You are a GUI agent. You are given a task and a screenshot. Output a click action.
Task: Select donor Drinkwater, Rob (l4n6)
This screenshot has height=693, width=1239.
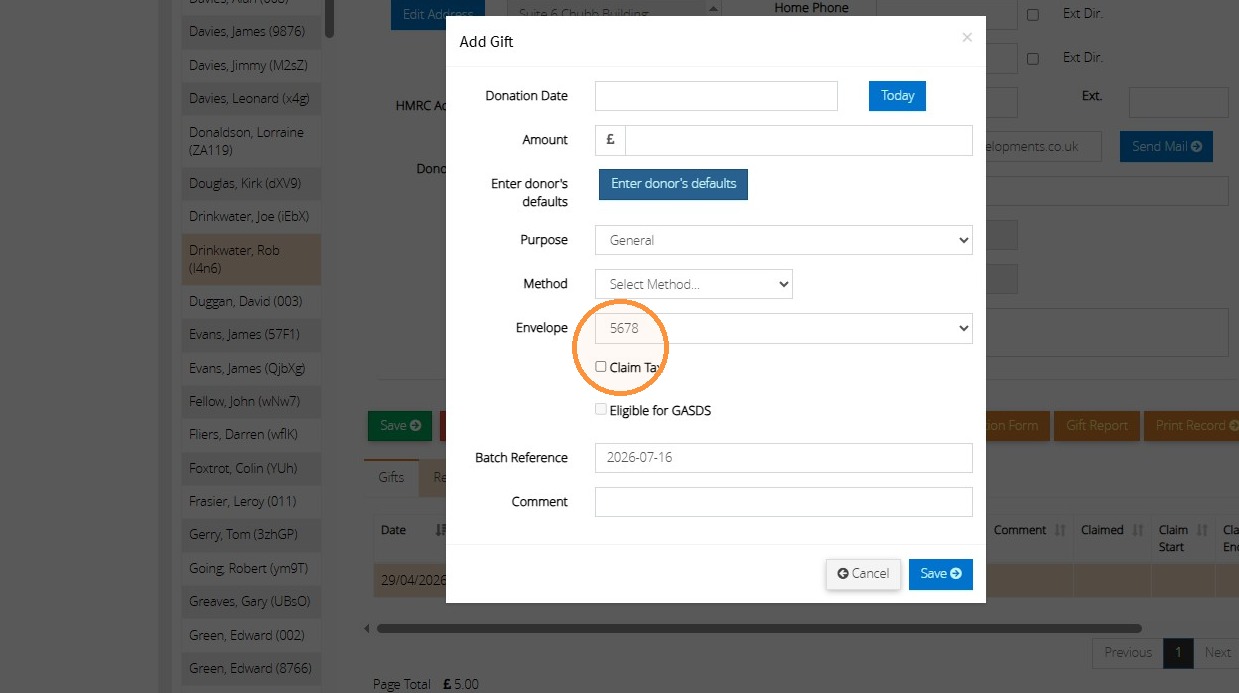point(251,259)
